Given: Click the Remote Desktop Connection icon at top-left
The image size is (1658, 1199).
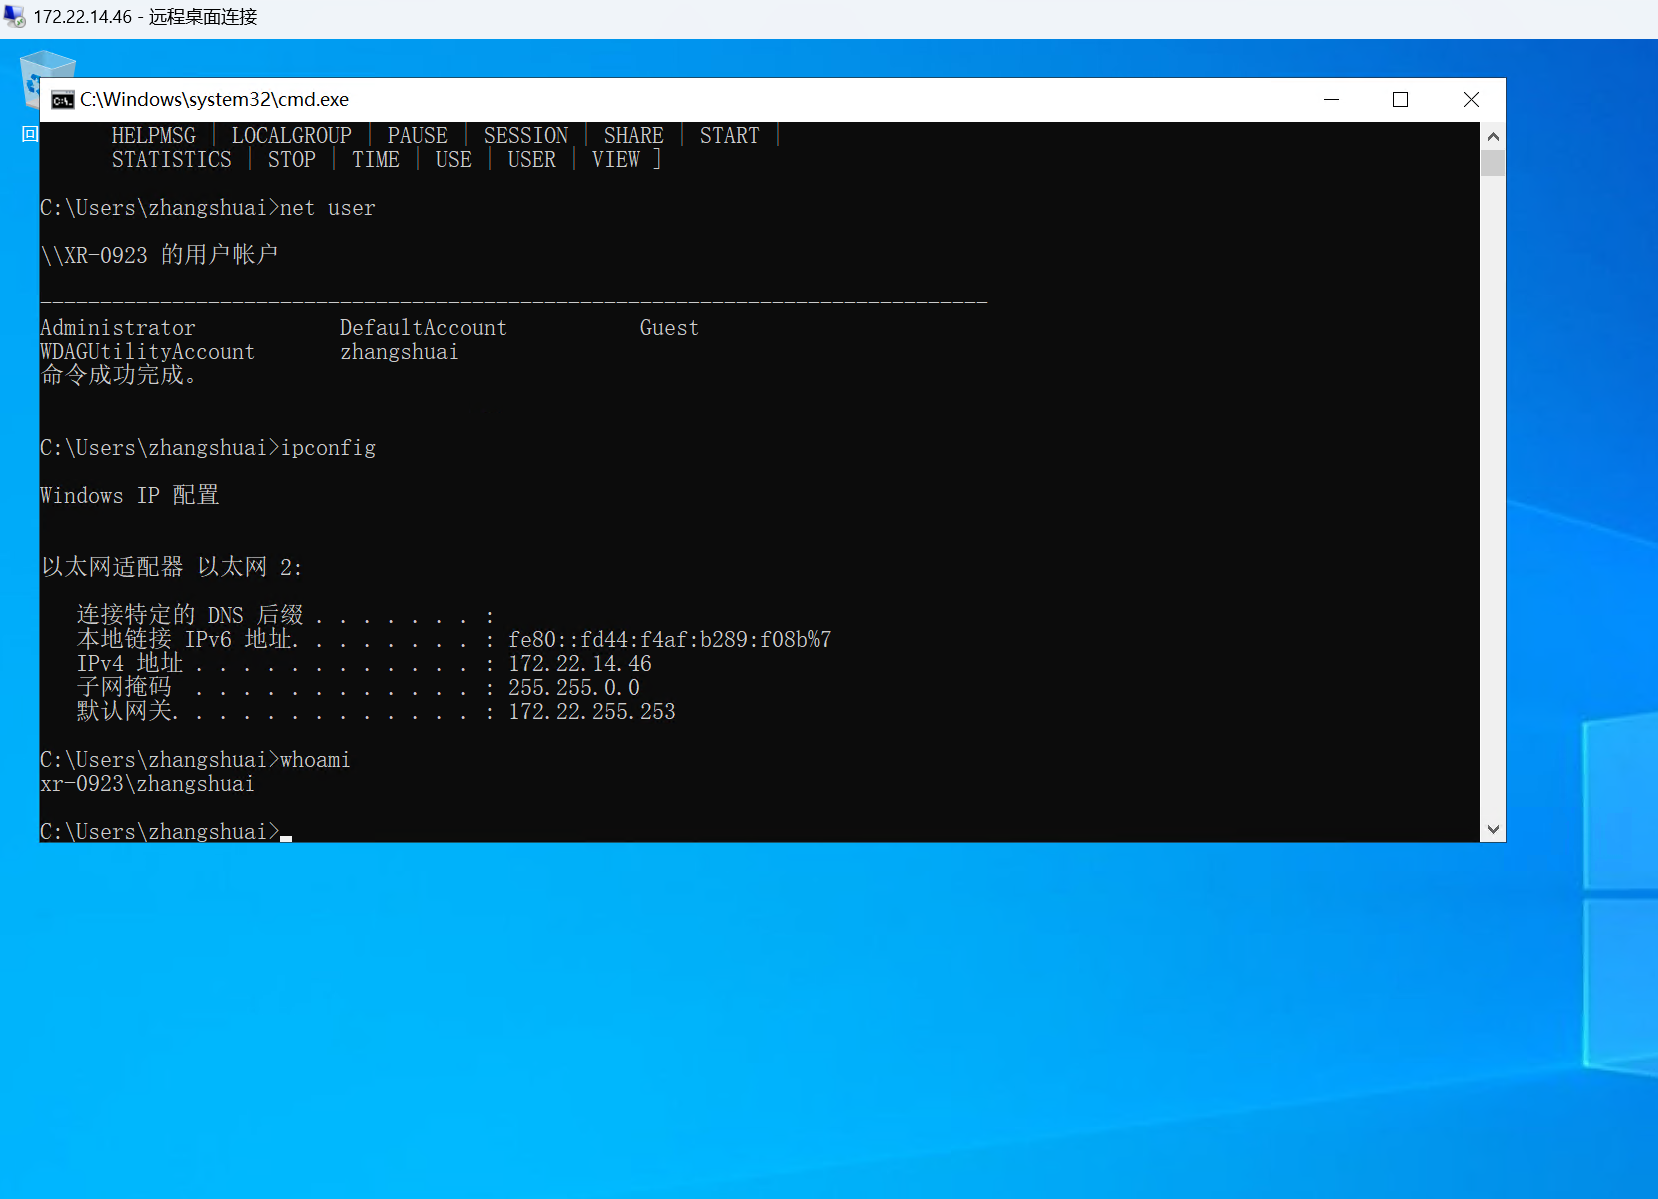Looking at the screenshot, I should 14,17.
